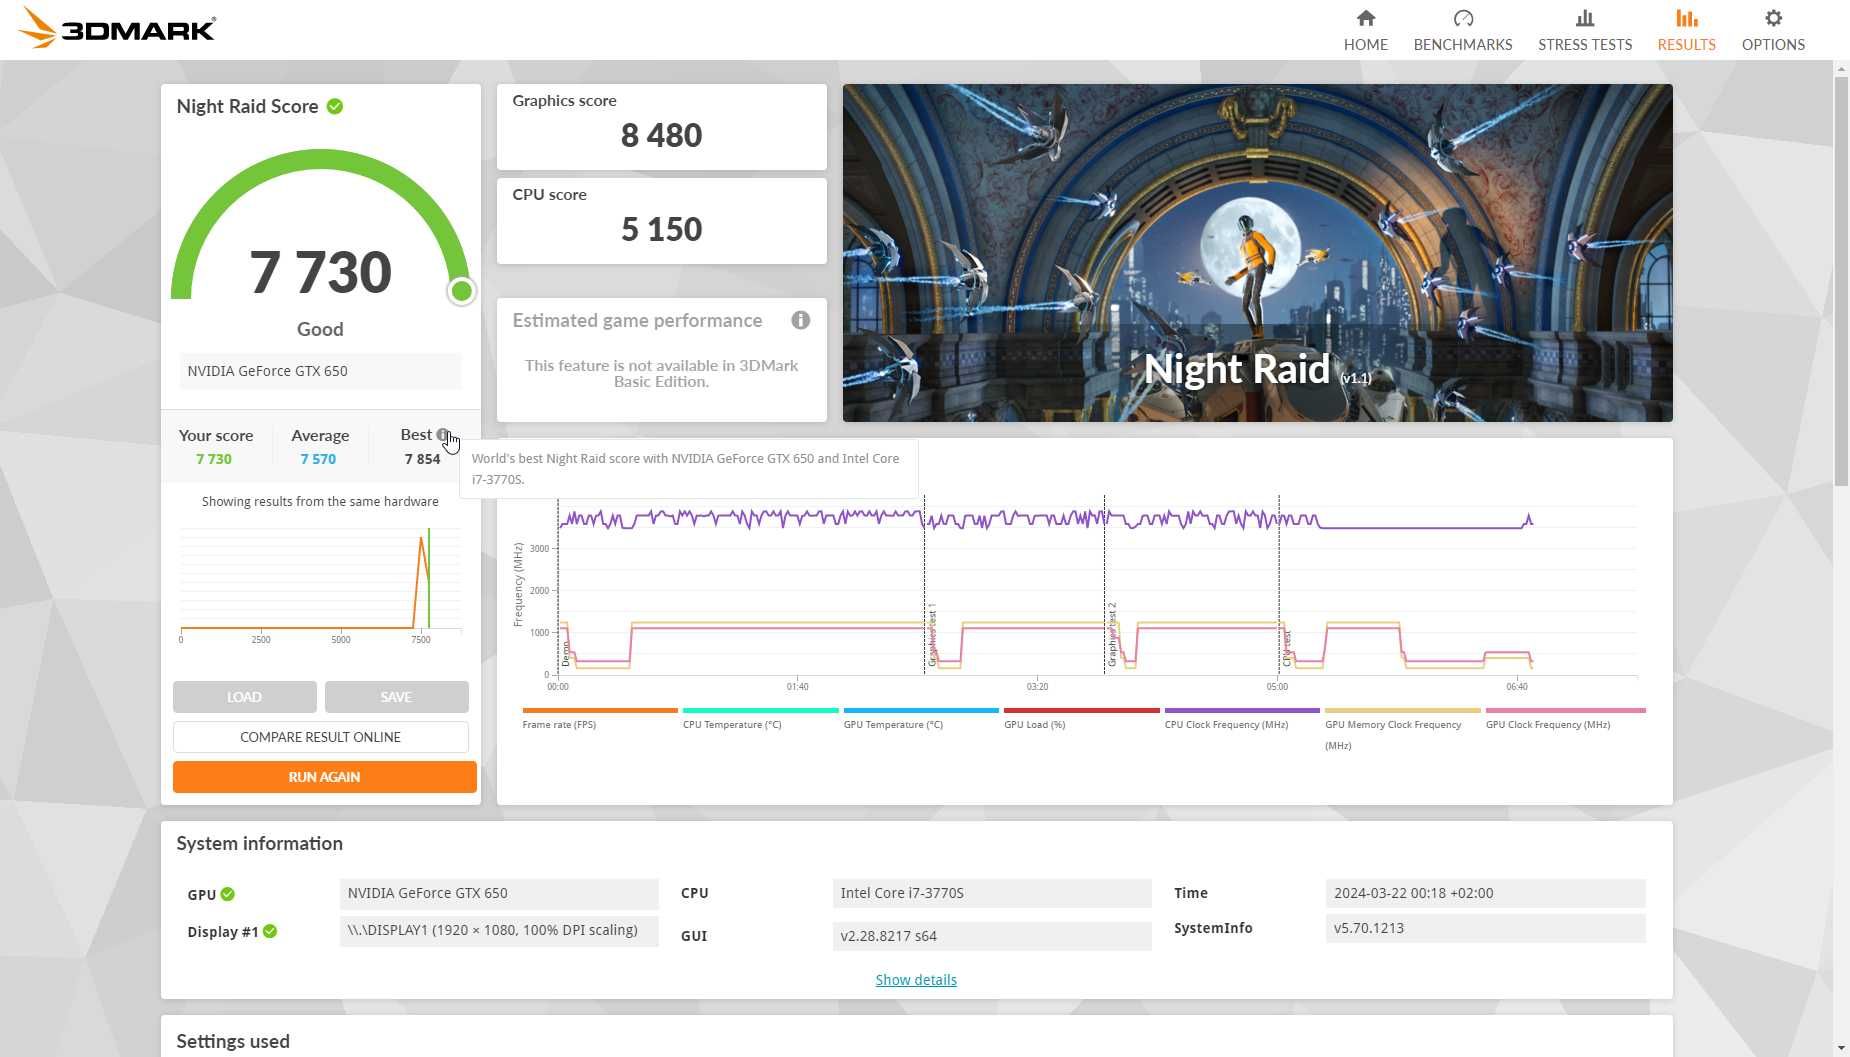
Task: Click the System information heading
Action: [x=259, y=843]
